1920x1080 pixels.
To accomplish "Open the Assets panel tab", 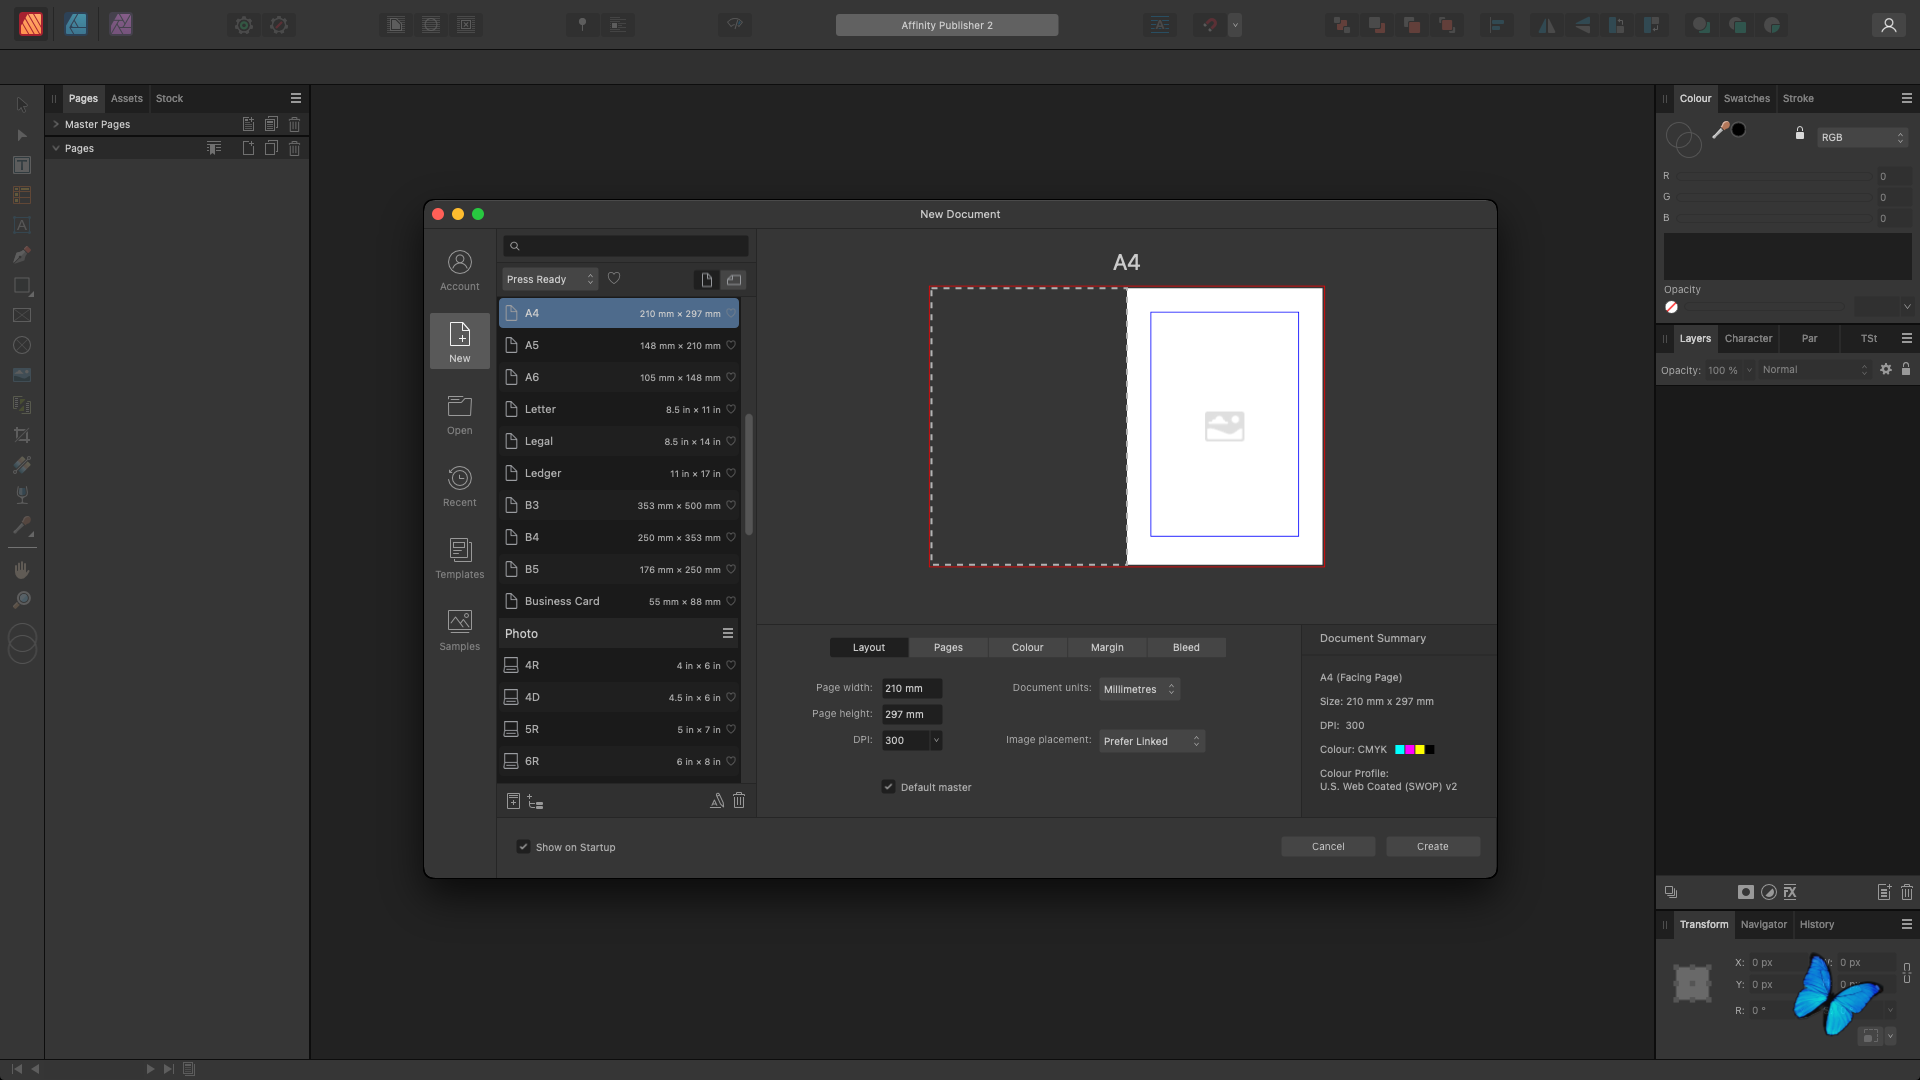I will [127, 98].
